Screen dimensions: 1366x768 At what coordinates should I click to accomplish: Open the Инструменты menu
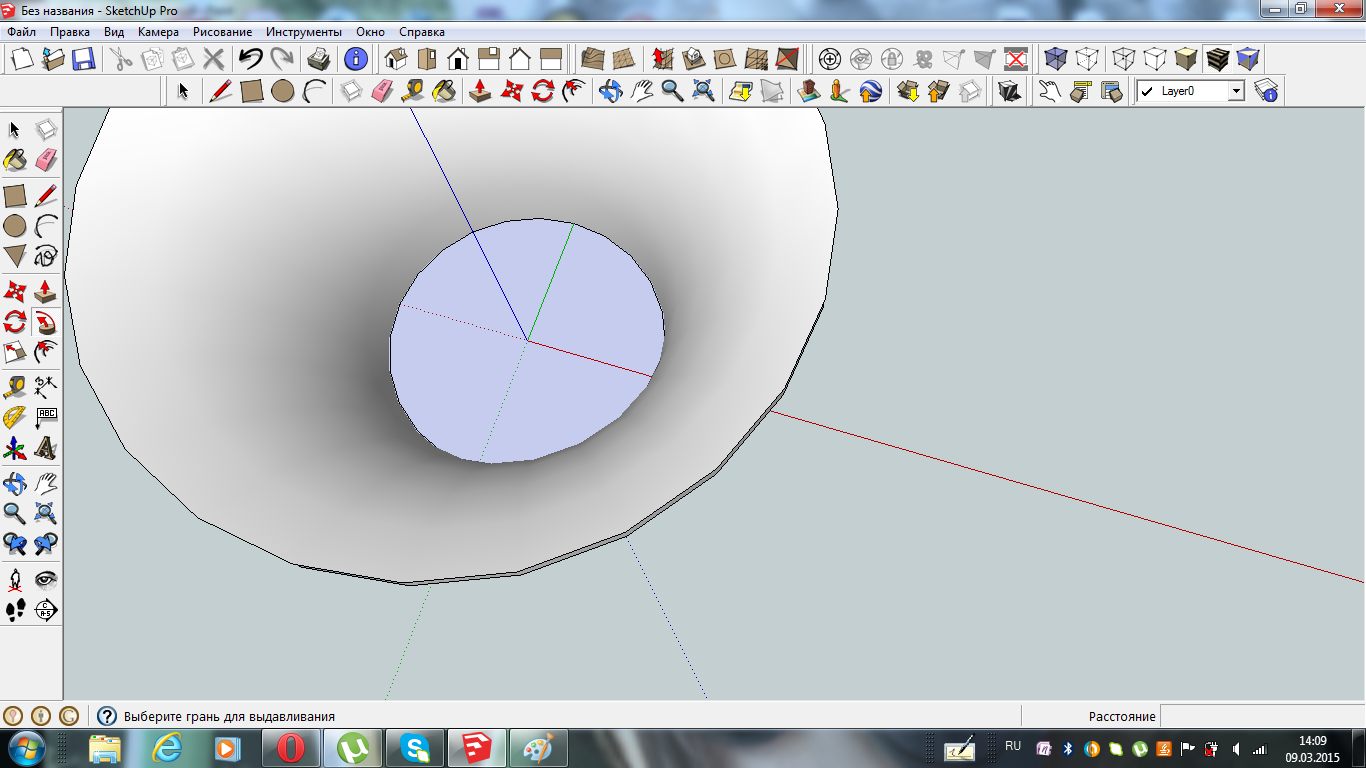(x=304, y=32)
